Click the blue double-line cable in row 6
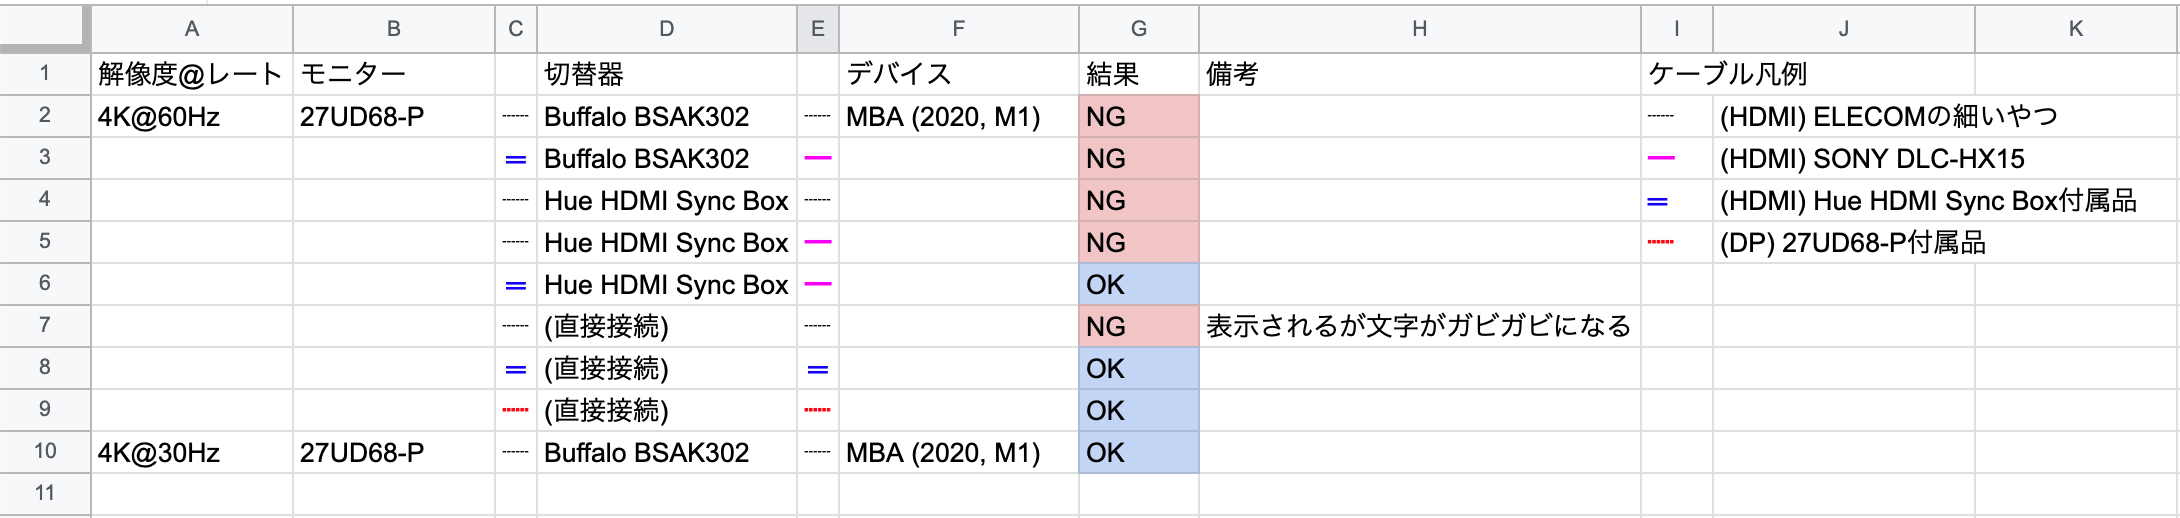The height and width of the screenshot is (518, 2180). [516, 285]
